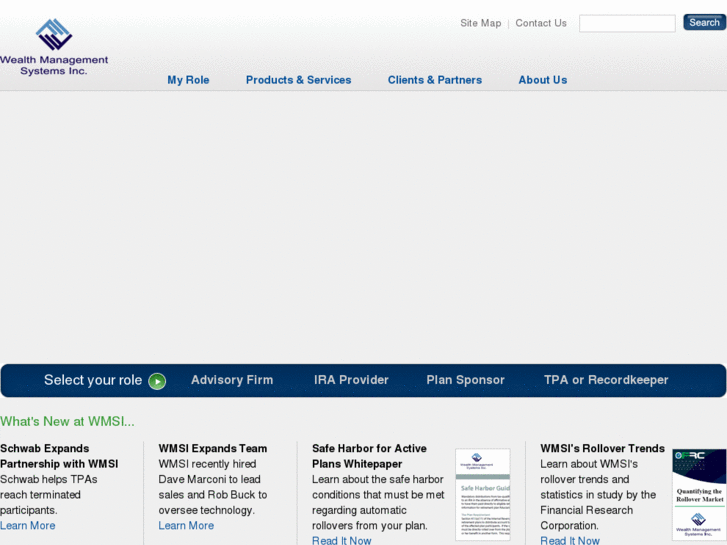Viewport: 727px width, 545px height.
Task: Select the TPA or Recordkeeper role
Action: [x=606, y=380]
